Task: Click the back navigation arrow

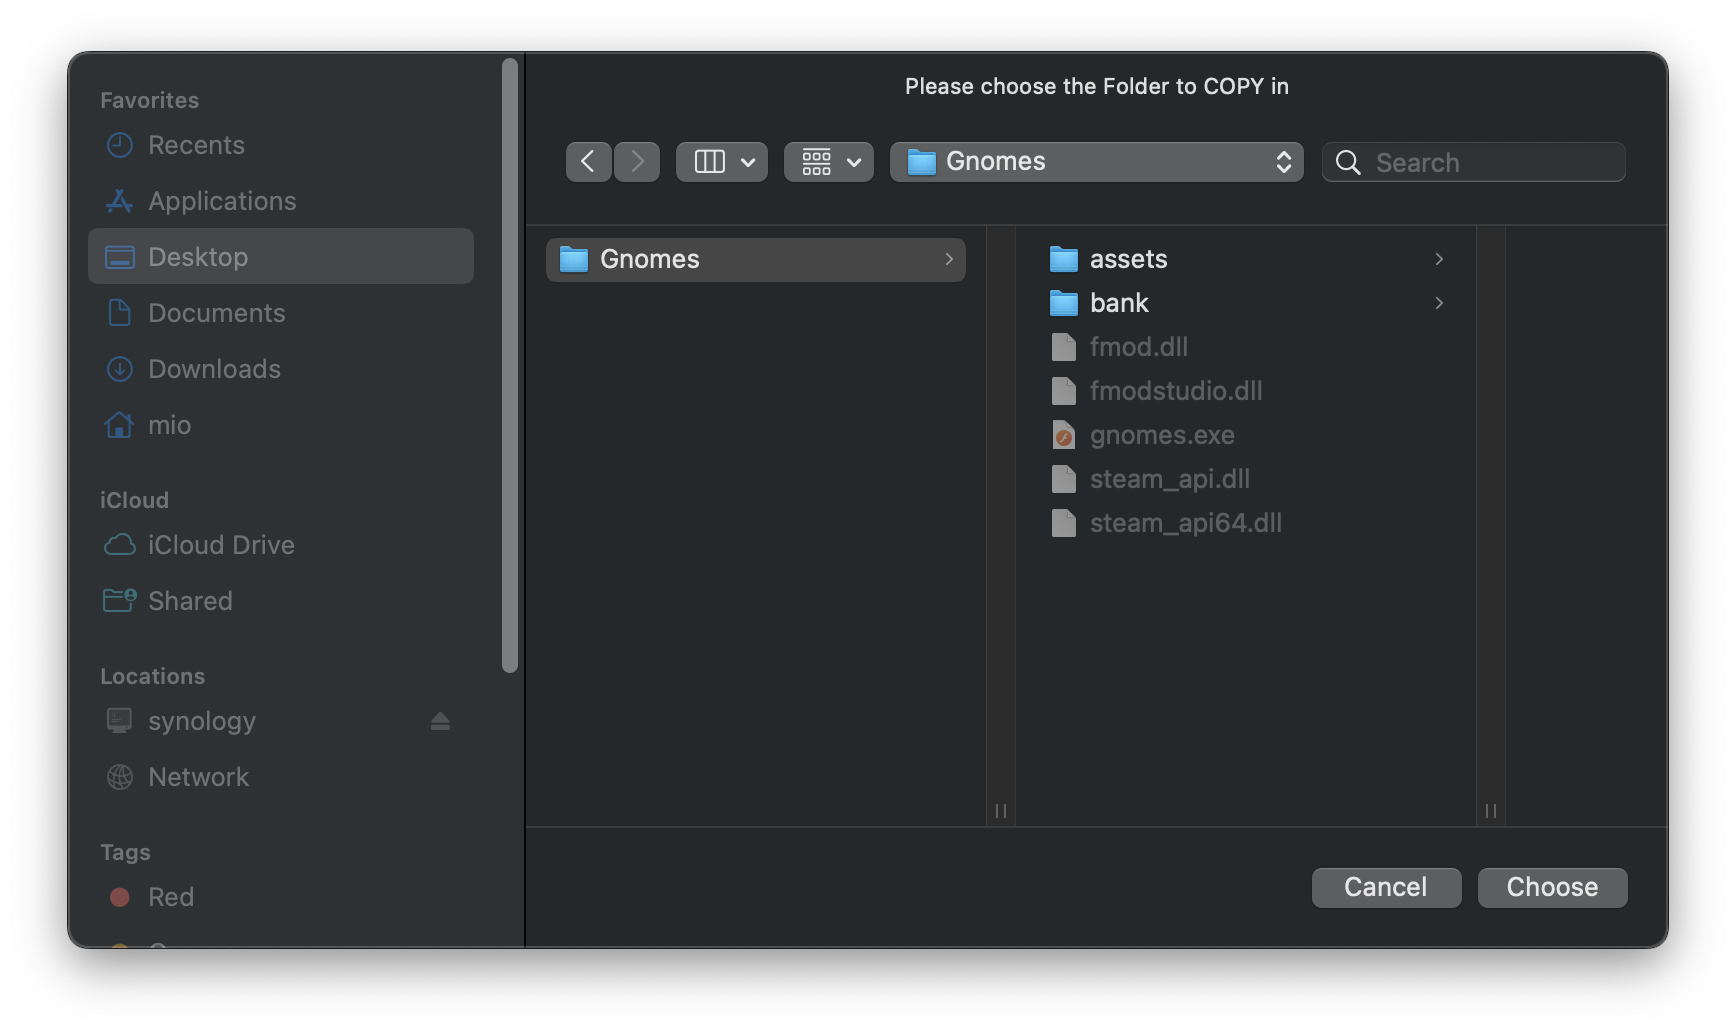Action: pyautogui.click(x=588, y=162)
